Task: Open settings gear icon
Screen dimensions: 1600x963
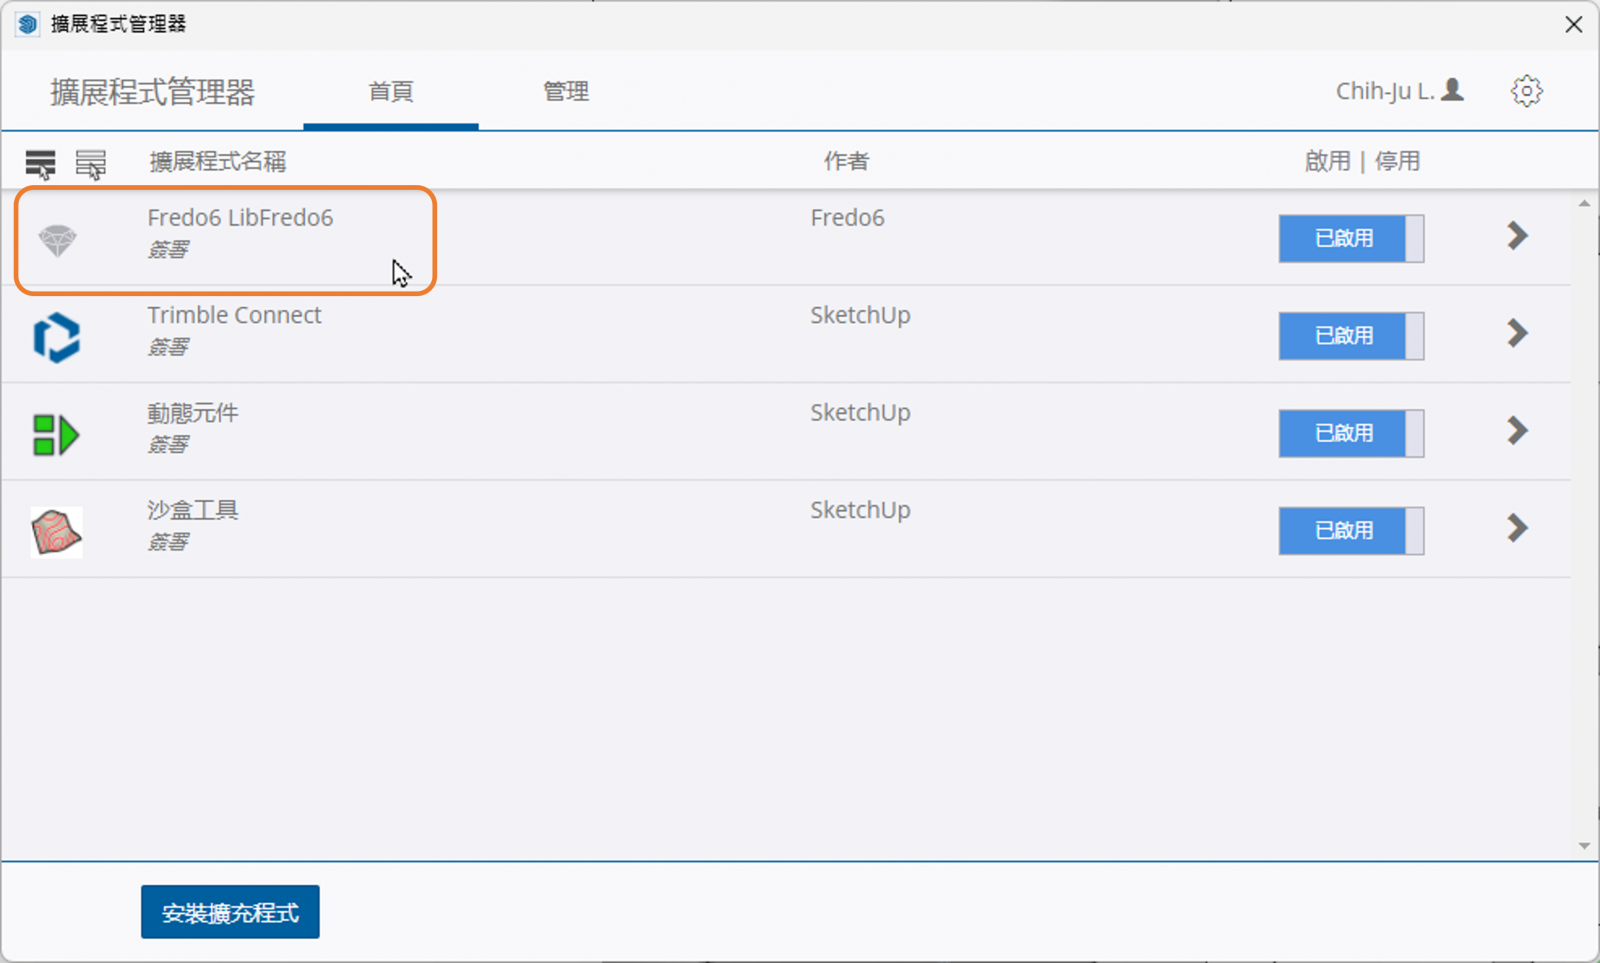Action: click(x=1526, y=91)
